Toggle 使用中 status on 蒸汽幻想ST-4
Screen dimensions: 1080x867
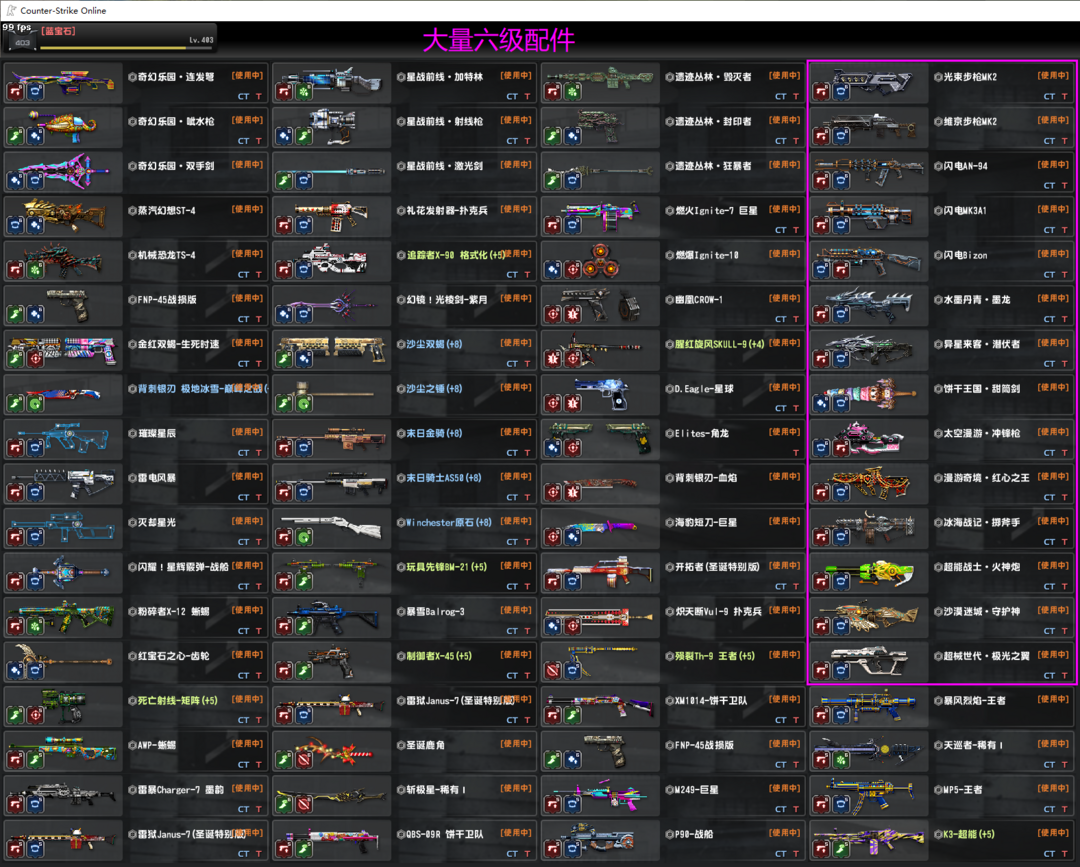point(247,209)
